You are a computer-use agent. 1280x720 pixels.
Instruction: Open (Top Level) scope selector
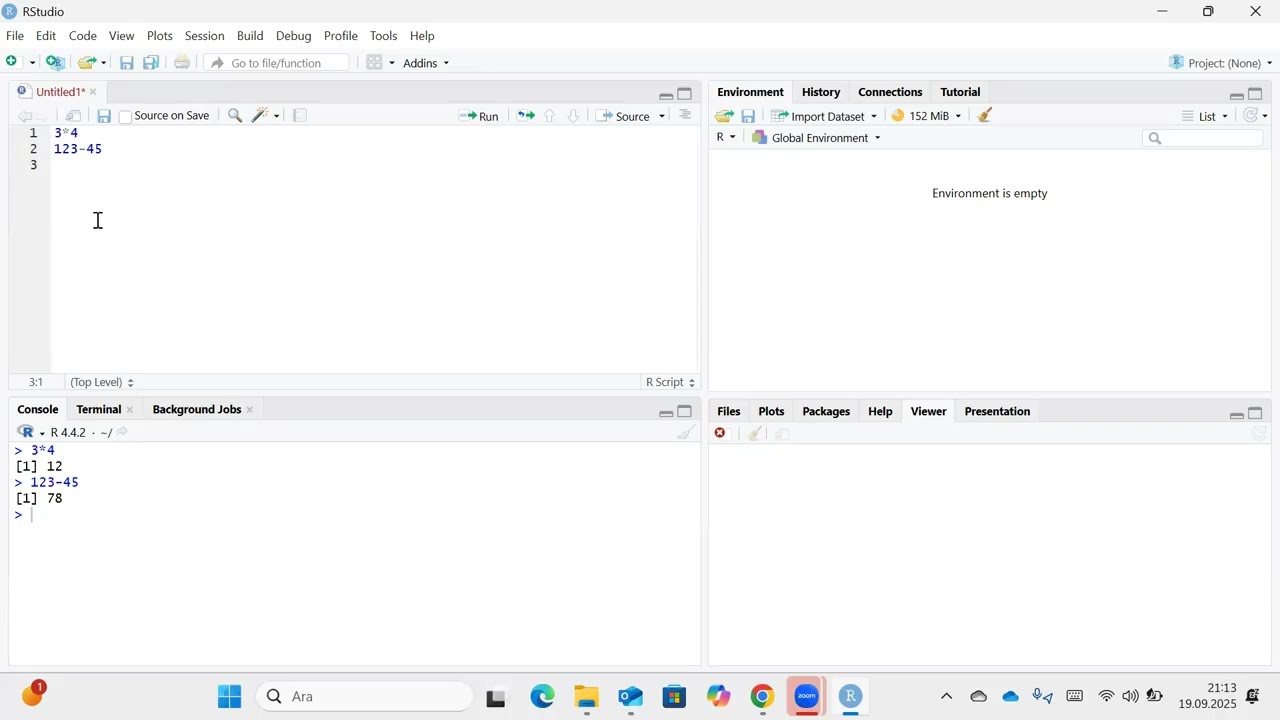point(101,382)
